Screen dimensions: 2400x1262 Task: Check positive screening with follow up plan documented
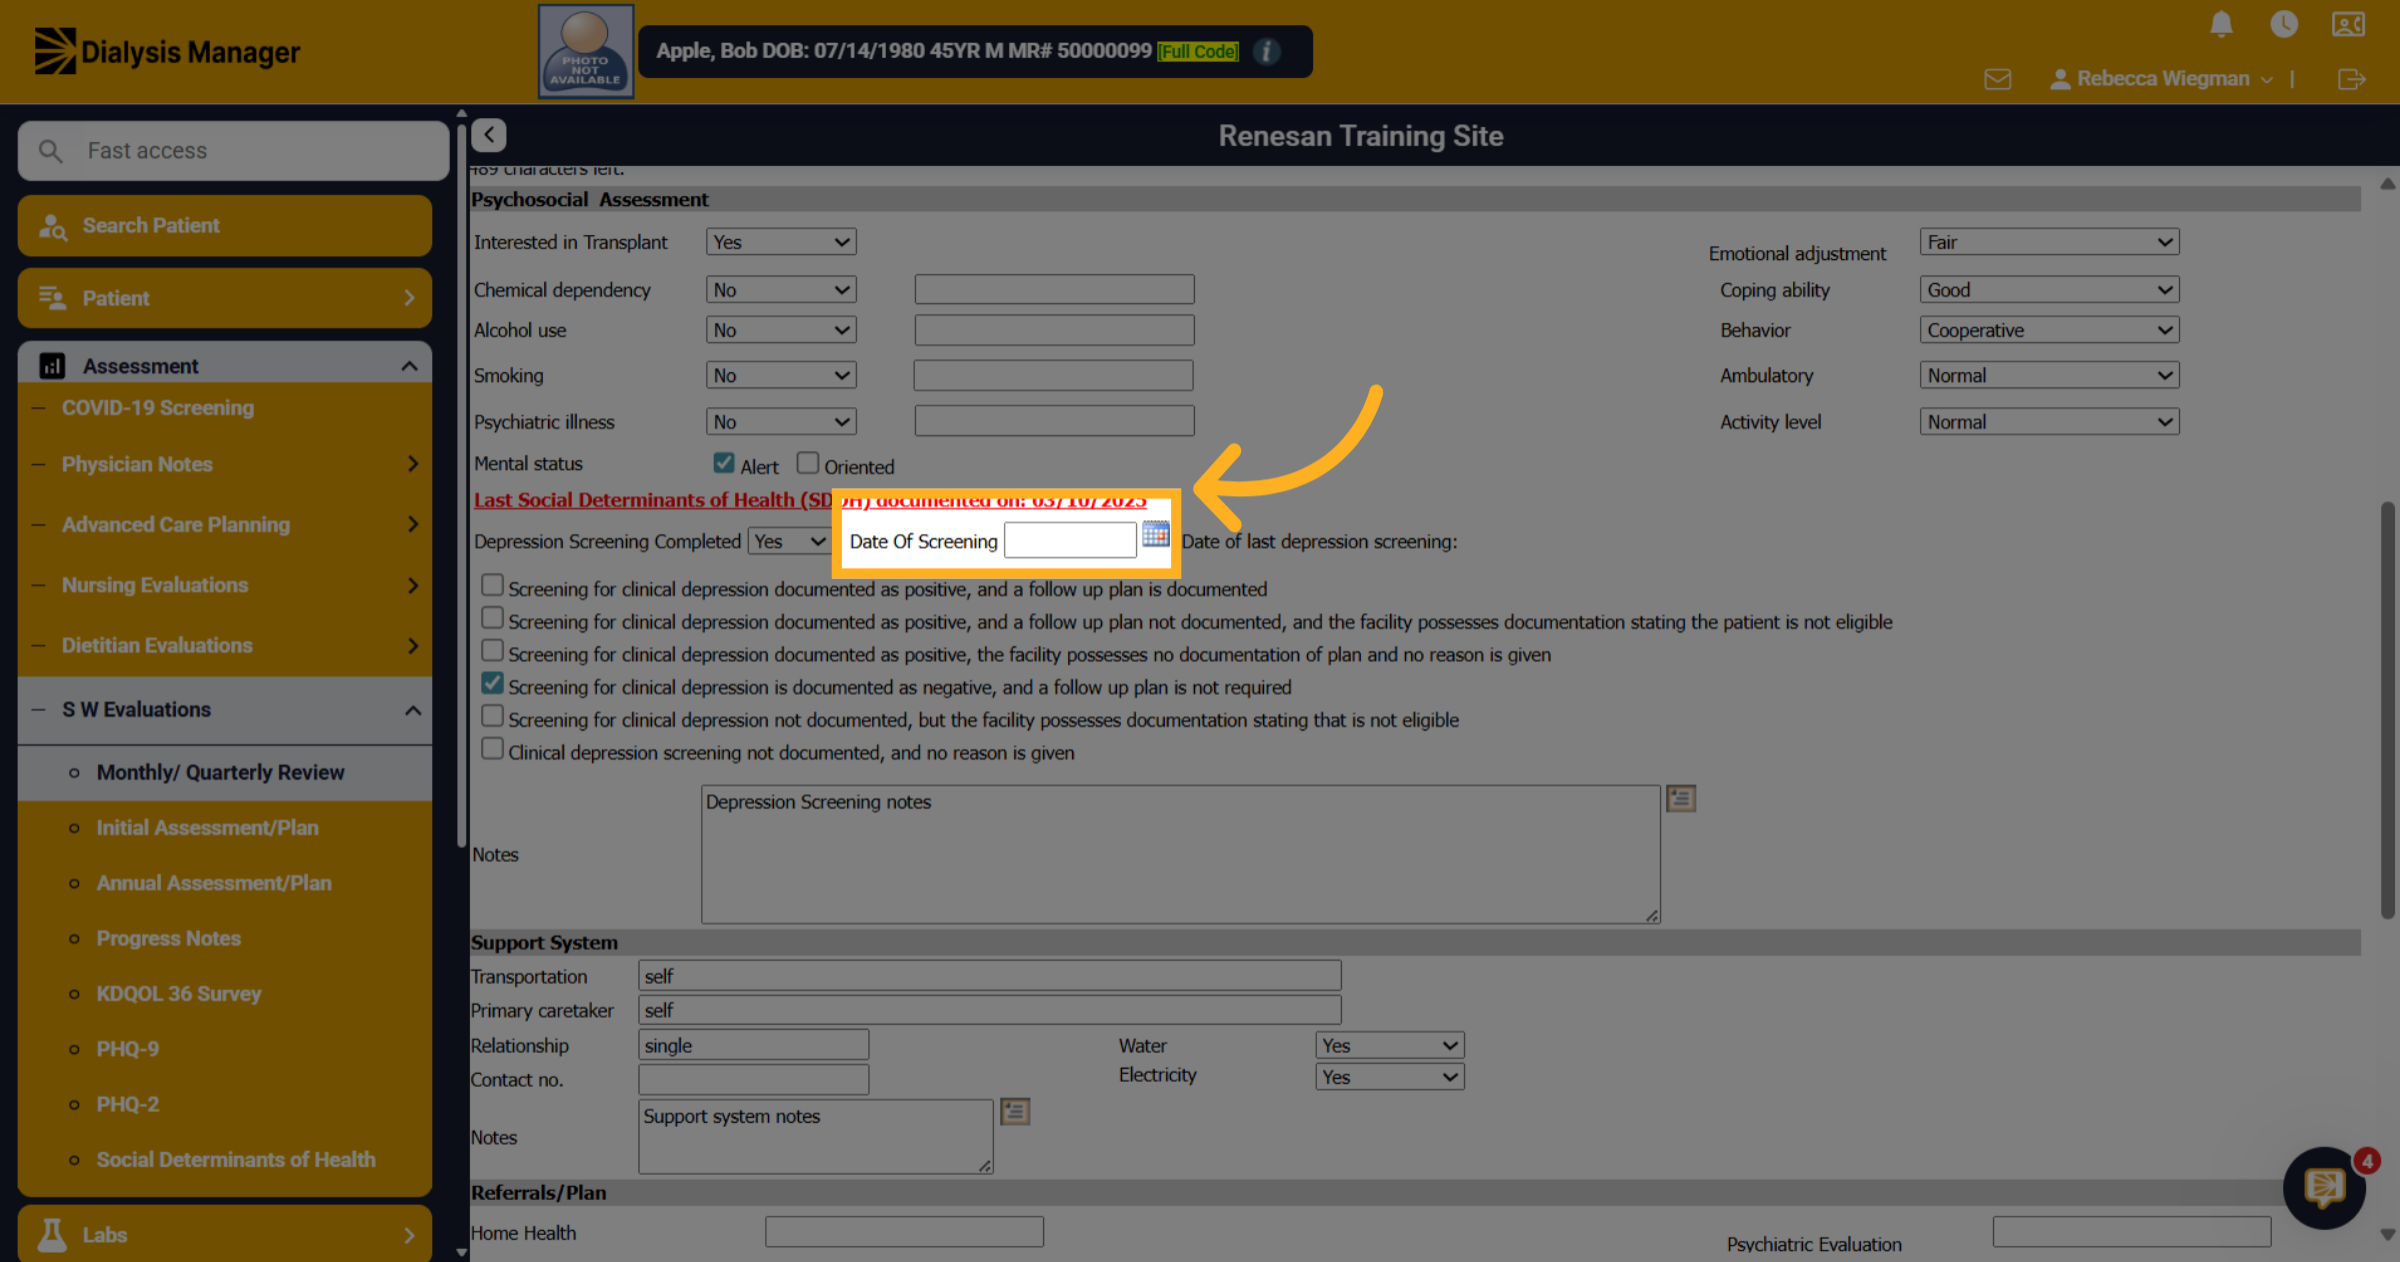pos(492,585)
